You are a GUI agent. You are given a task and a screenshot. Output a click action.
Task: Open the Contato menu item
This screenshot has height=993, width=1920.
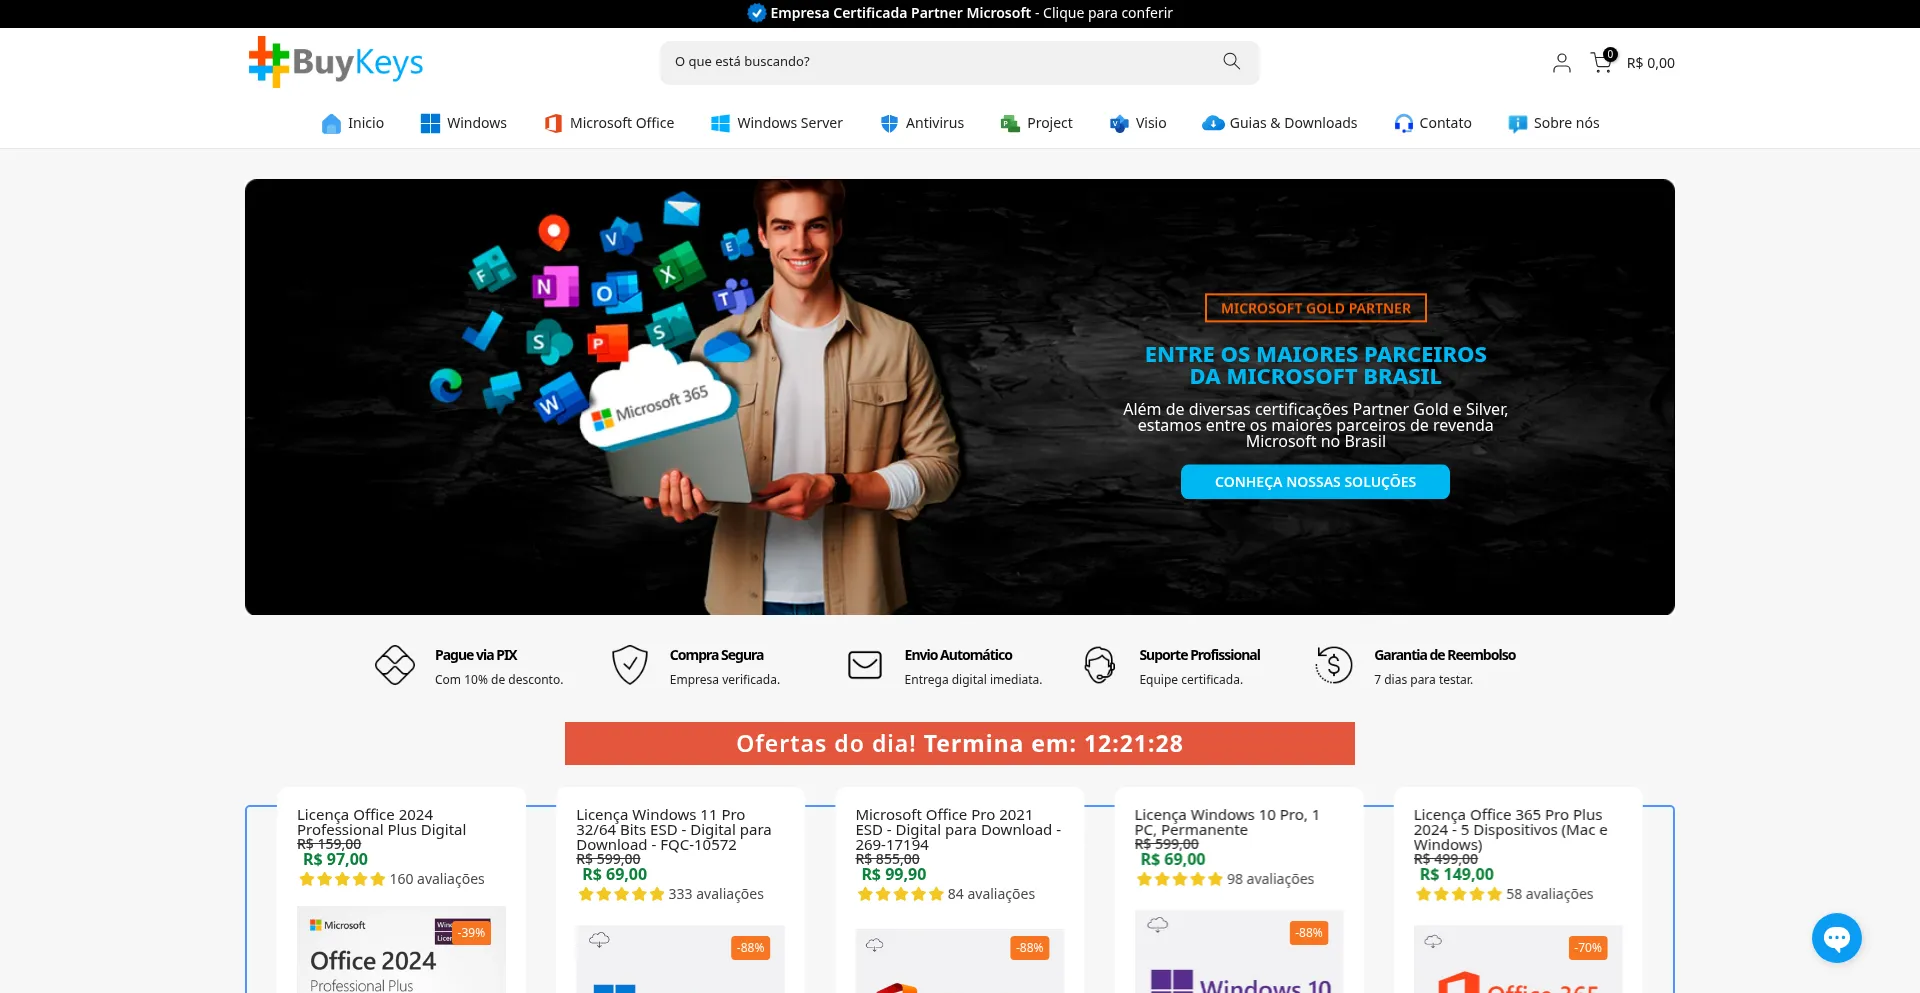coord(1433,123)
